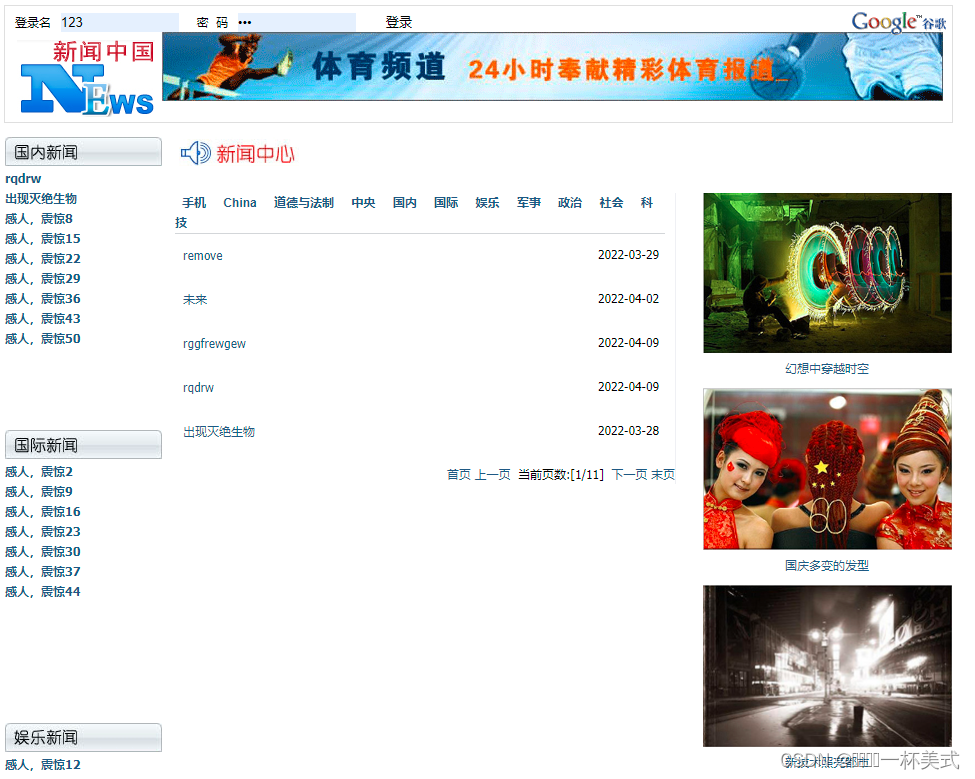Open sidebar item 感人，震惊23
Image resolution: width=975 pixels, height=779 pixels.
coord(43,532)
